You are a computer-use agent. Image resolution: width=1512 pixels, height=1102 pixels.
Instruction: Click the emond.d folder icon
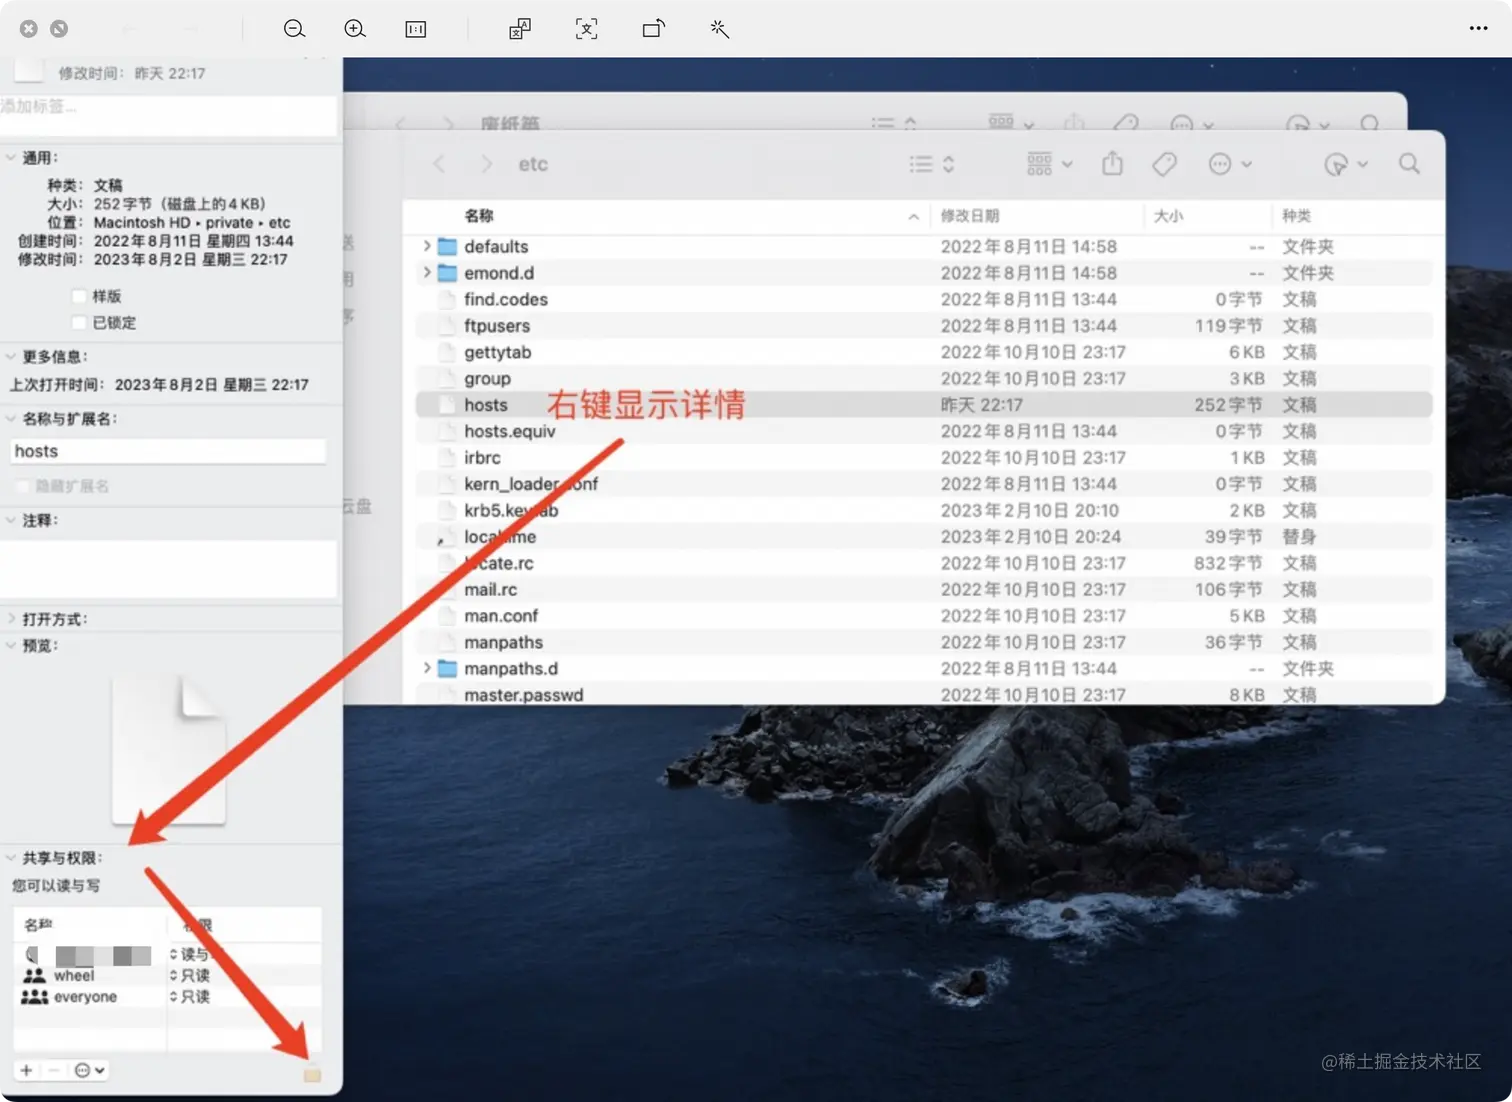(x=447, y=273)
